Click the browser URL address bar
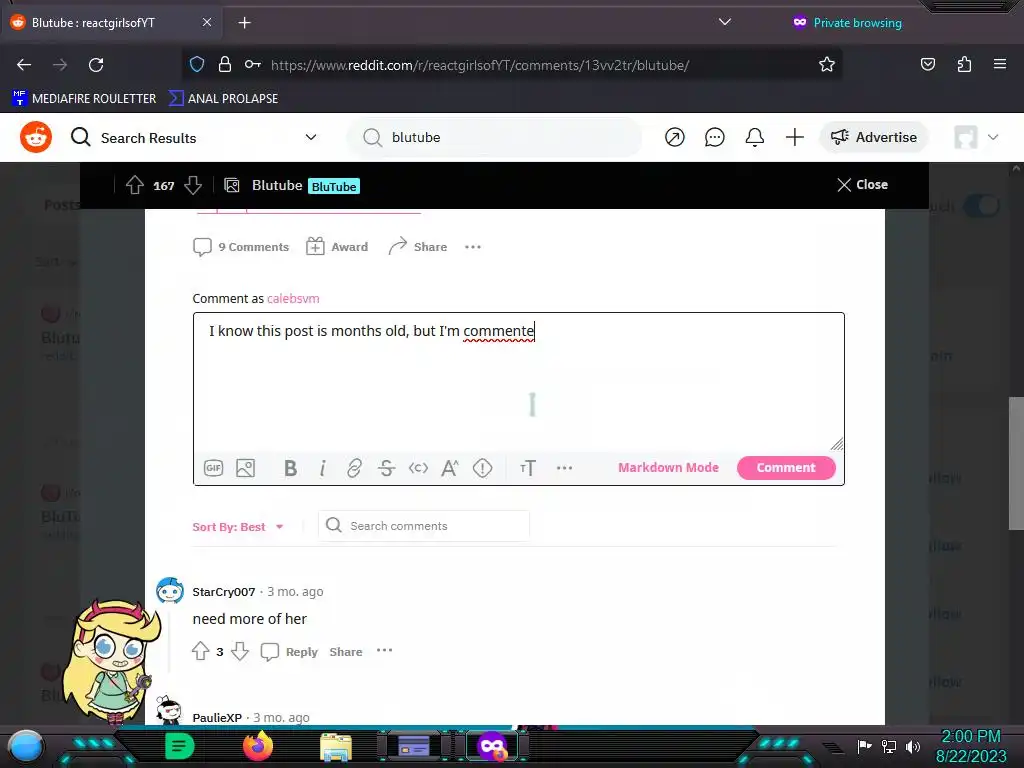 [512, 65]
